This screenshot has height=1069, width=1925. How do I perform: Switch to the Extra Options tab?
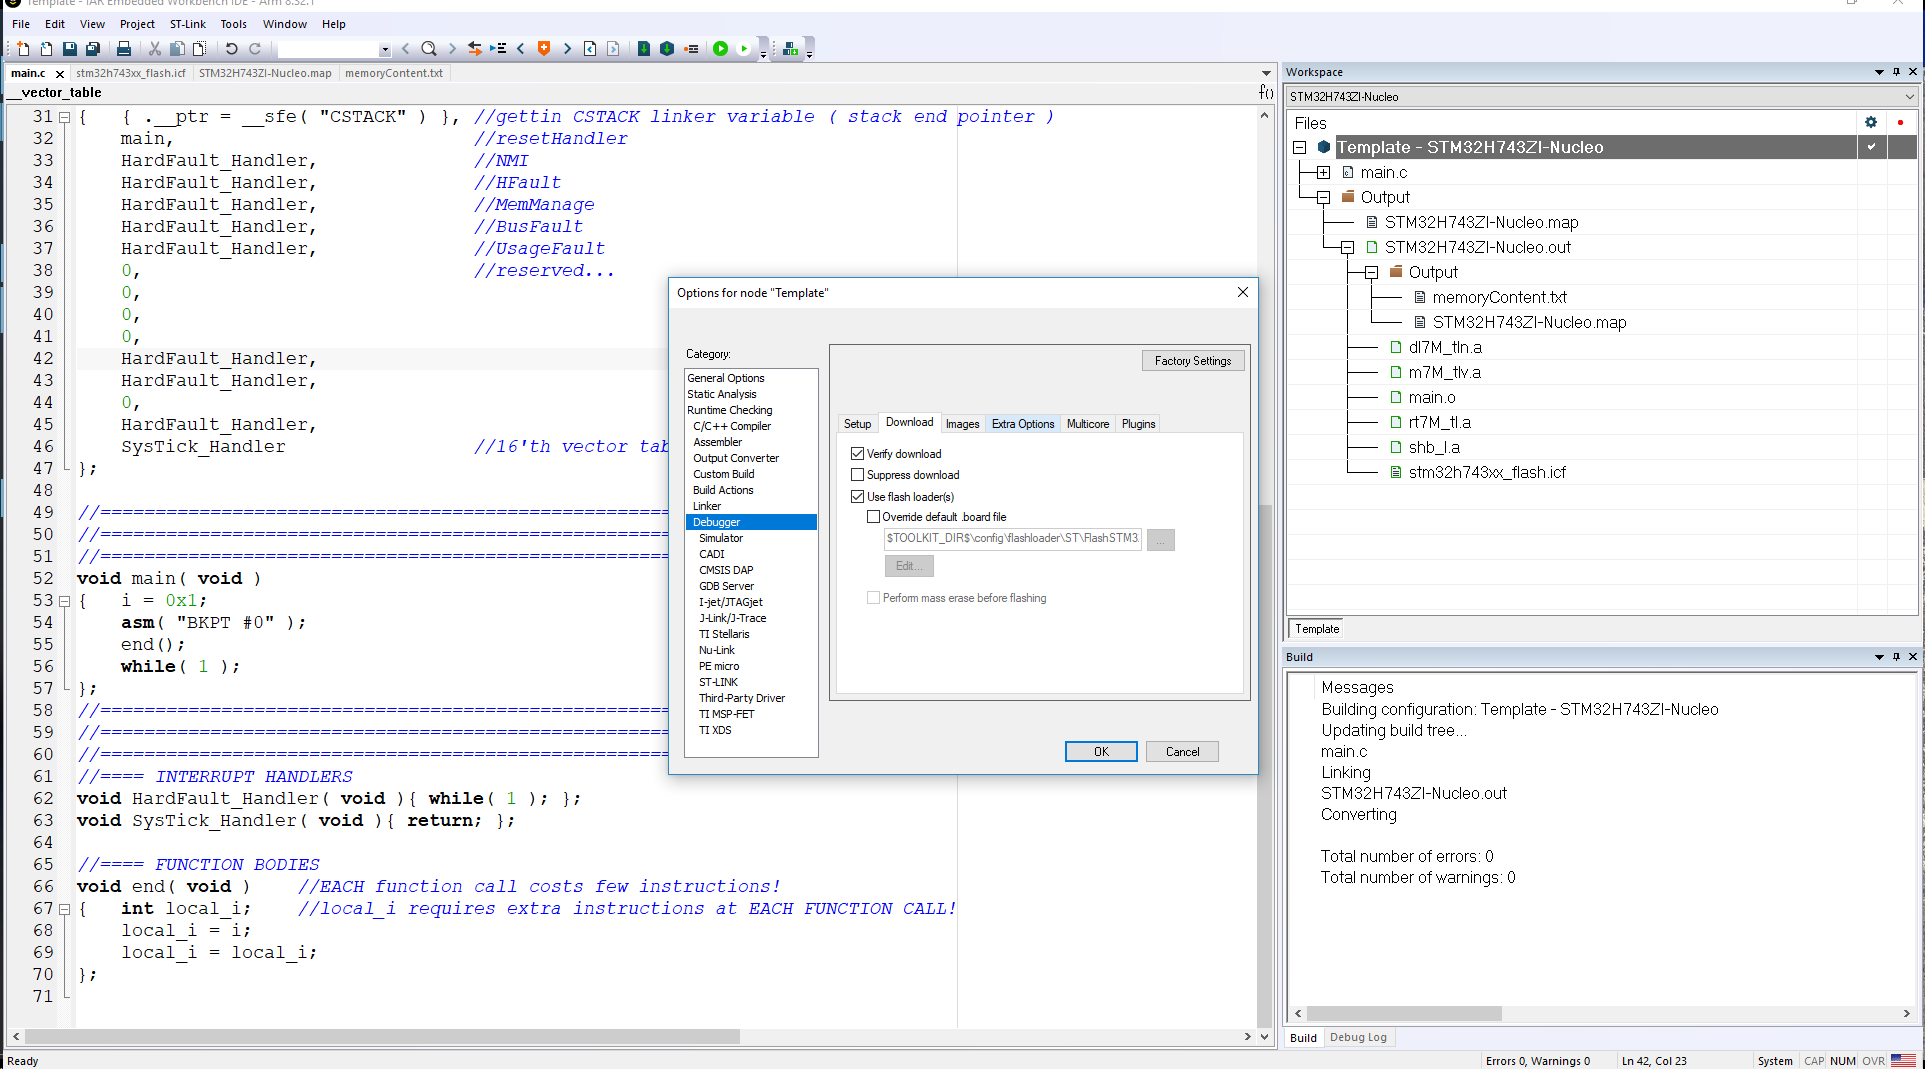(x=1022, y=424)
